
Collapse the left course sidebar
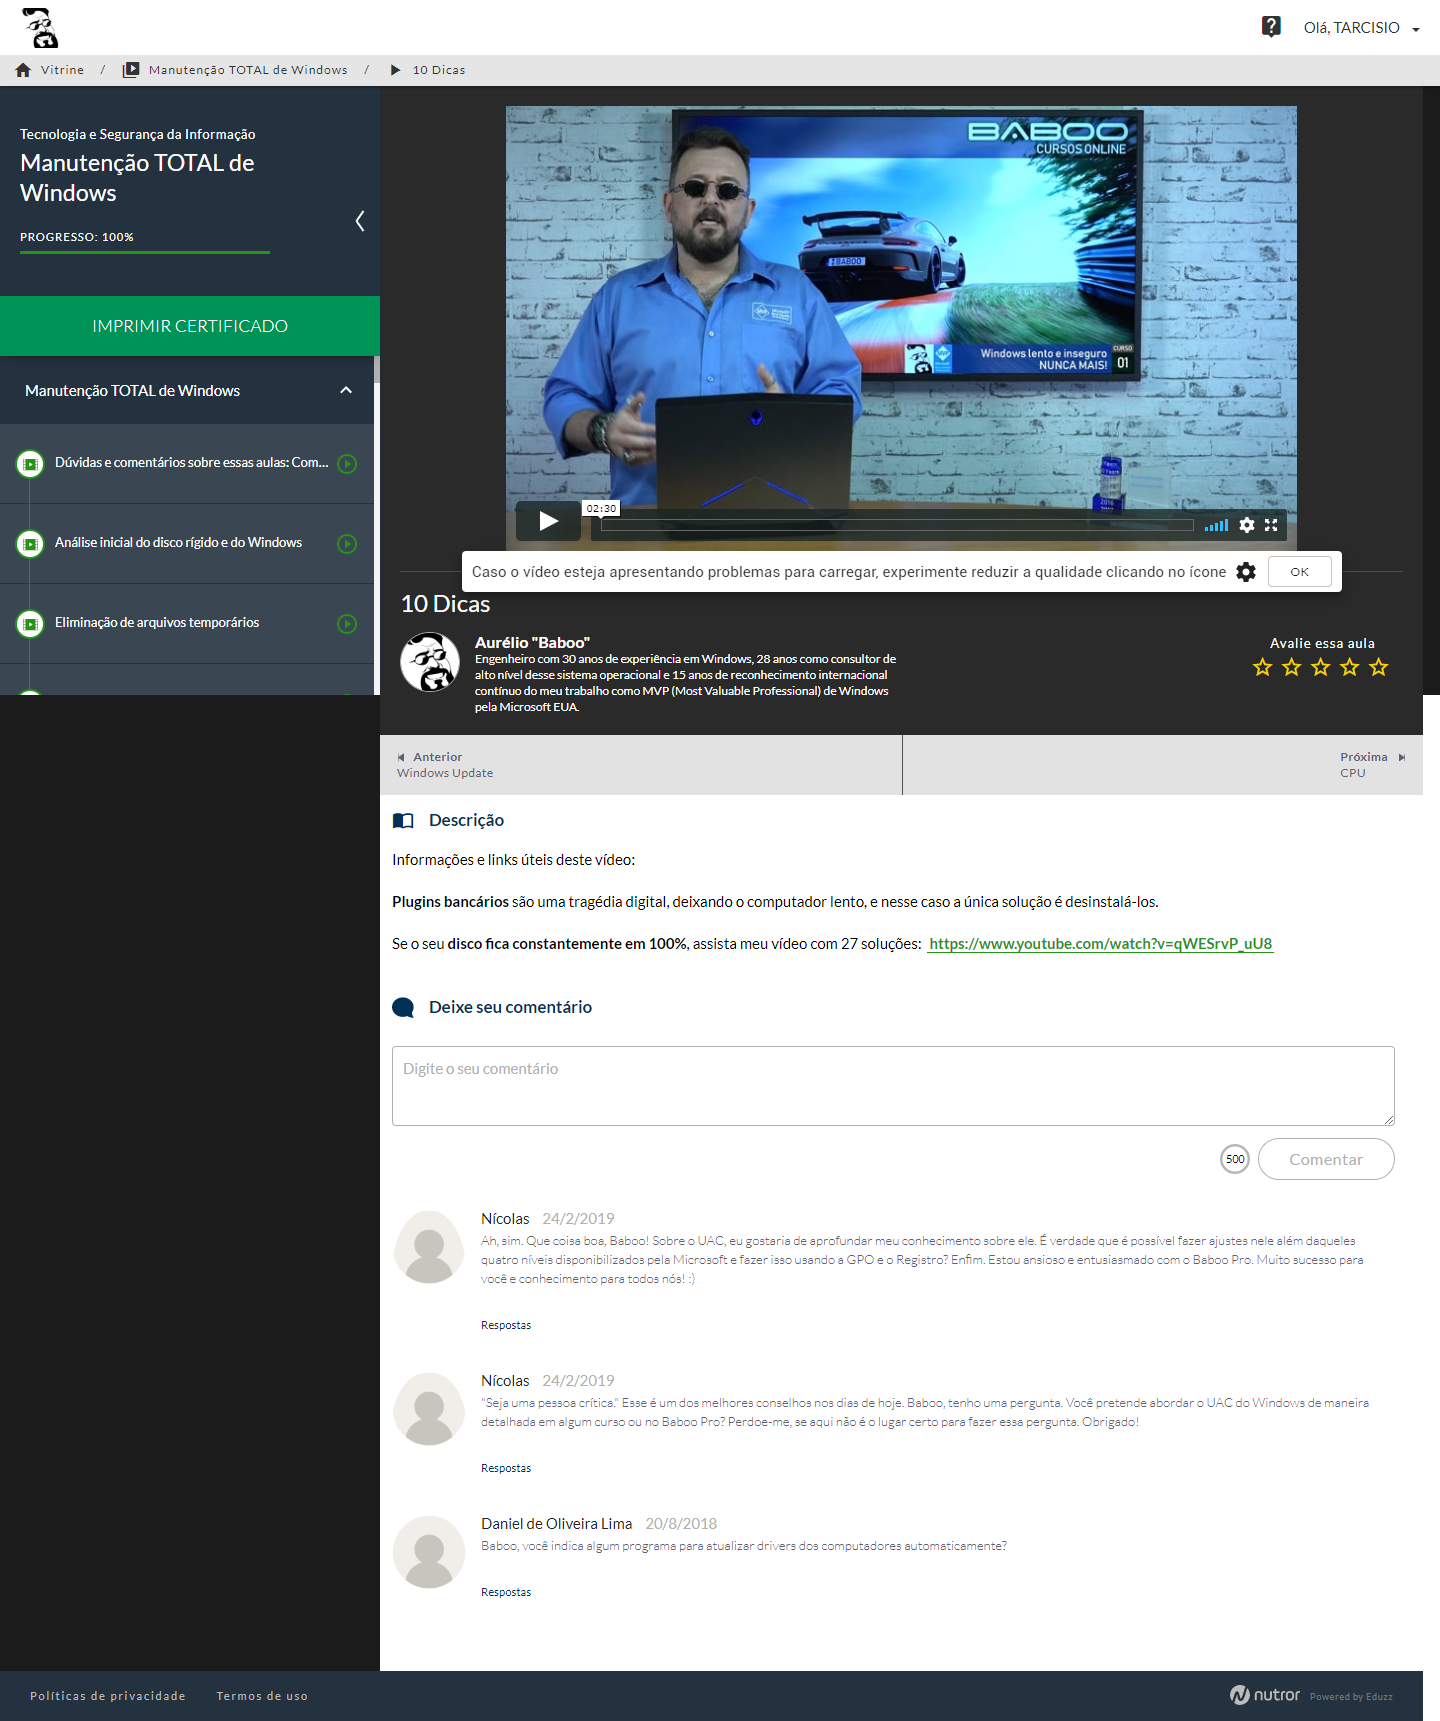coord(360,221)
